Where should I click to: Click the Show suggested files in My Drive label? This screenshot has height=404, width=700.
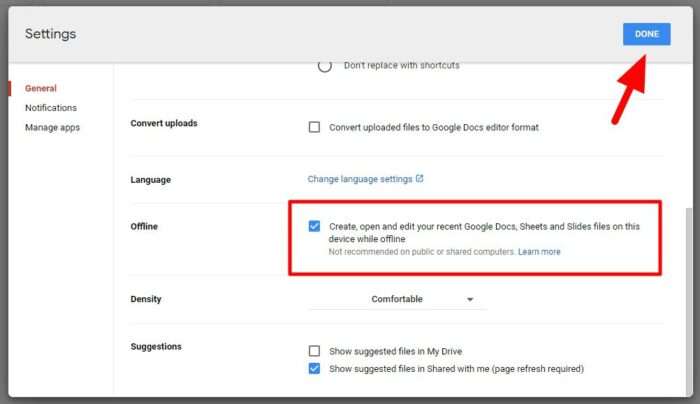pyautogui.click(x=396, y=351)
